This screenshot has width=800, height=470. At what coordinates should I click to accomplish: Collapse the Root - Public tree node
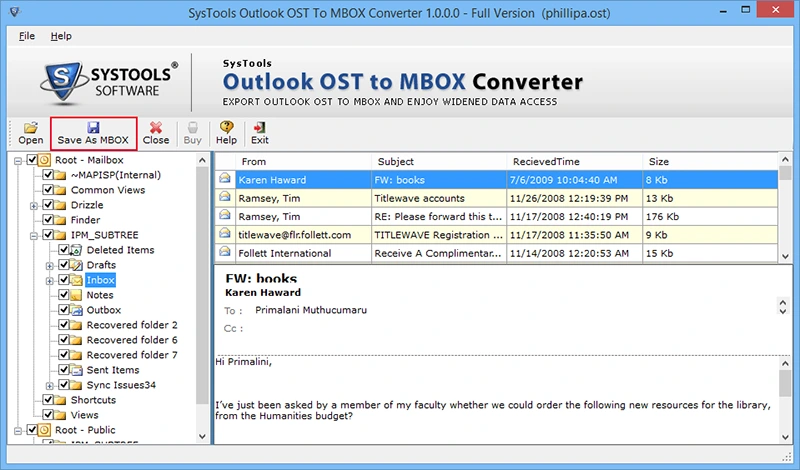[18, 431]
